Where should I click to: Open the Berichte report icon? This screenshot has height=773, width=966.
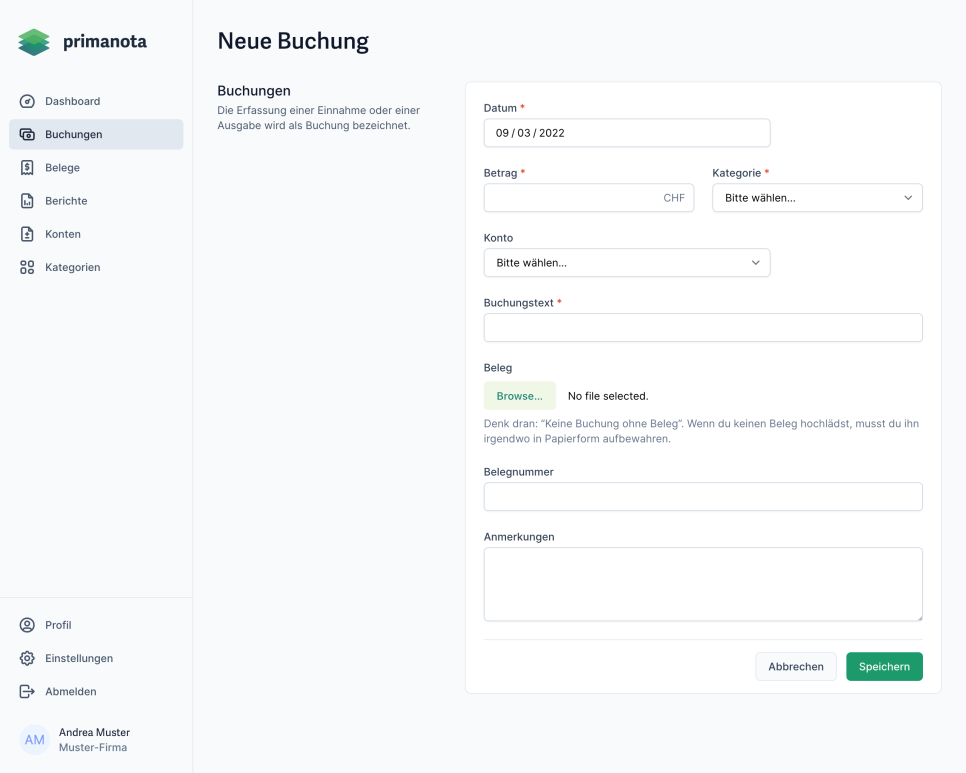pos(28,201)
